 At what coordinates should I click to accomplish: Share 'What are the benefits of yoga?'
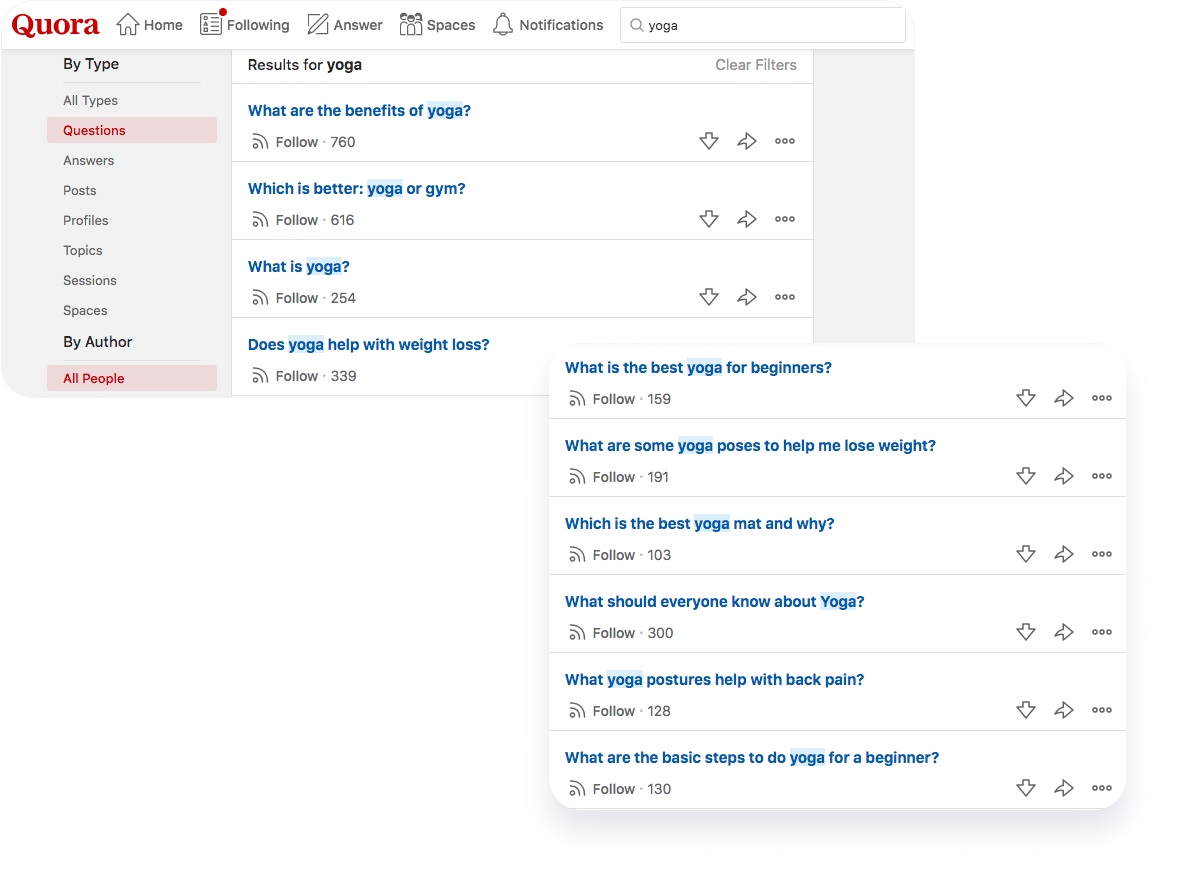click(x=747, y=141)
